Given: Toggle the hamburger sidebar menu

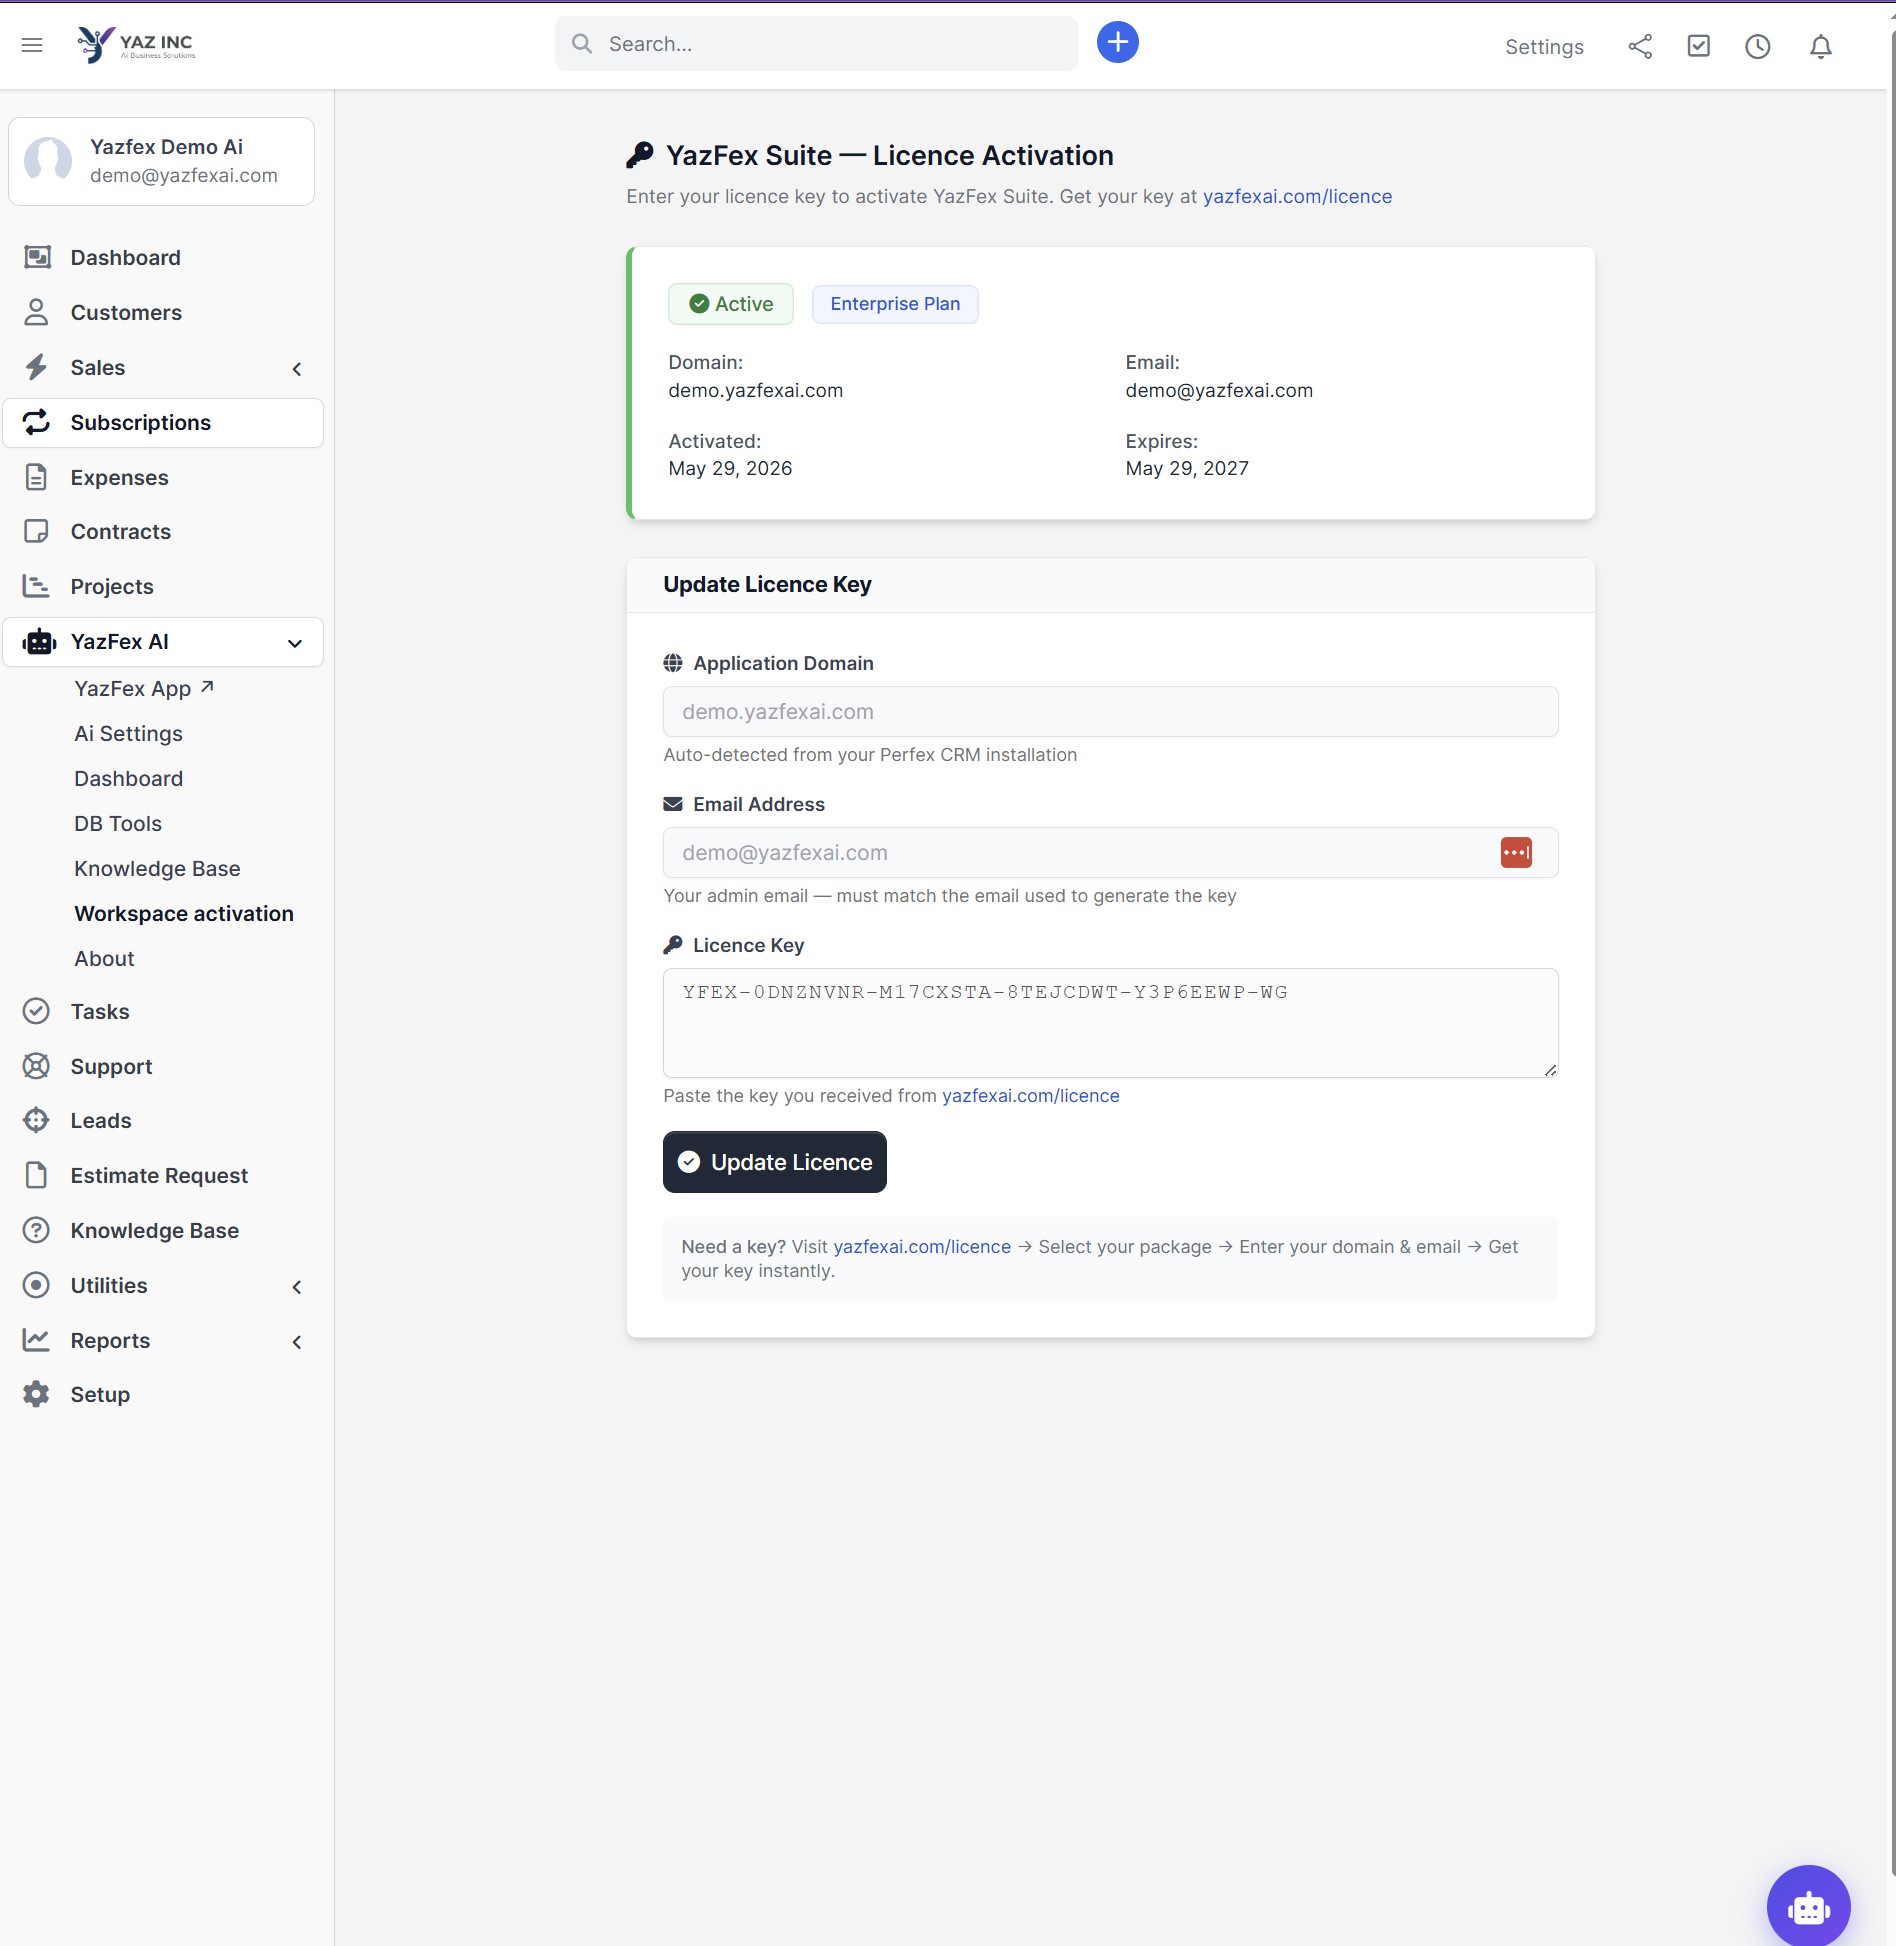Looking at the screenshot, I should tap(32, 45).
